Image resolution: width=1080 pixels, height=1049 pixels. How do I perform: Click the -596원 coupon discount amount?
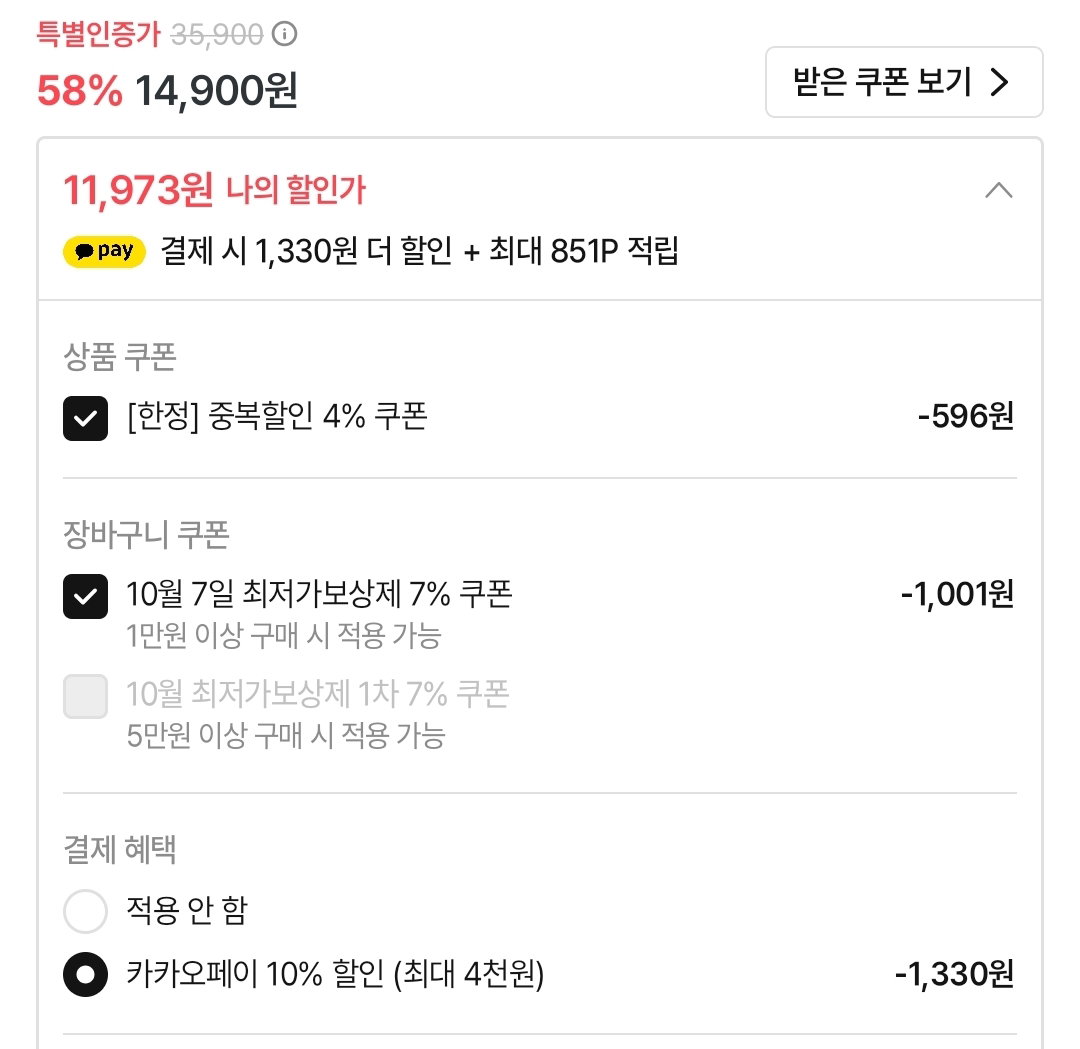pos(966,416)
